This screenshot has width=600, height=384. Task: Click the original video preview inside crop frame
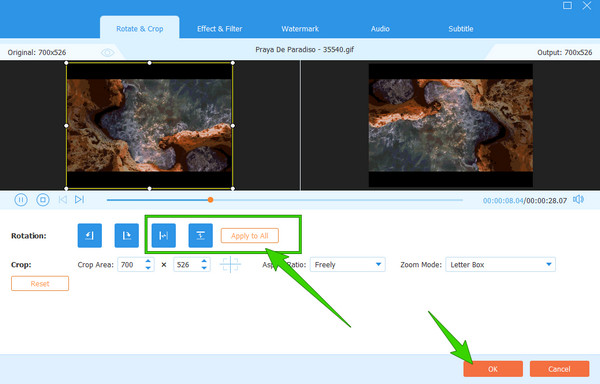[x=150, y=125]
